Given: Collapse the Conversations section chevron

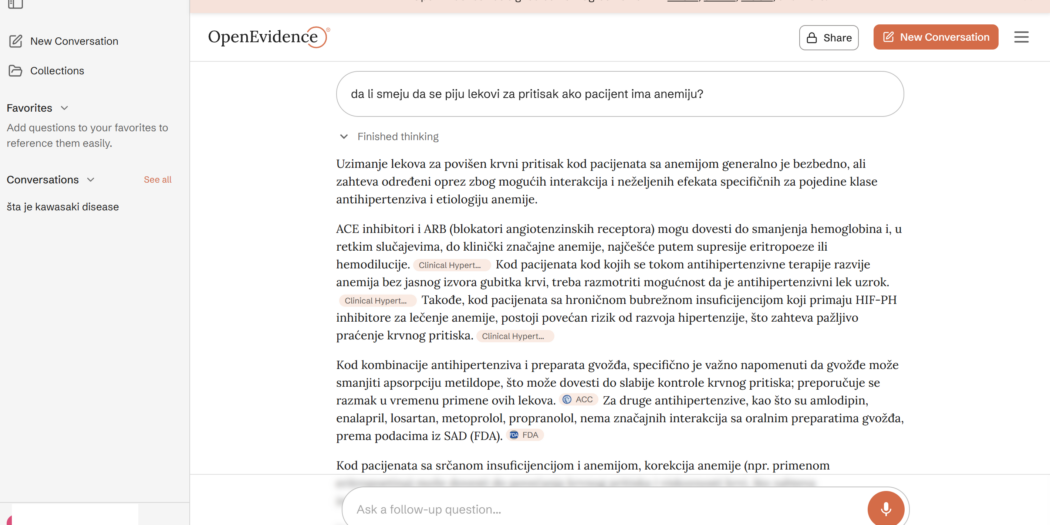Looking at the screenshot, I should [x=91, y=180].
